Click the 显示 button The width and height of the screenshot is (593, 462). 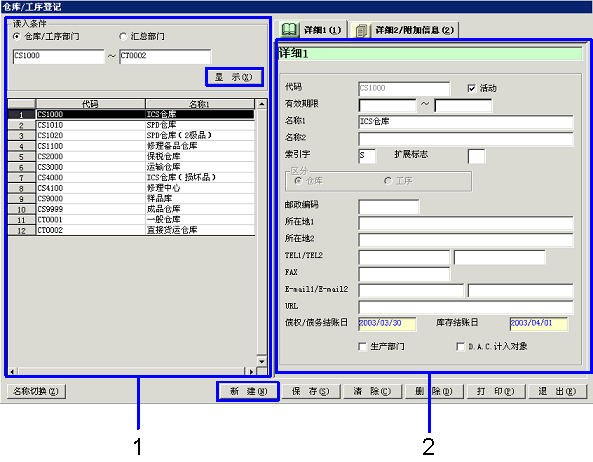(x=234, y=77)
